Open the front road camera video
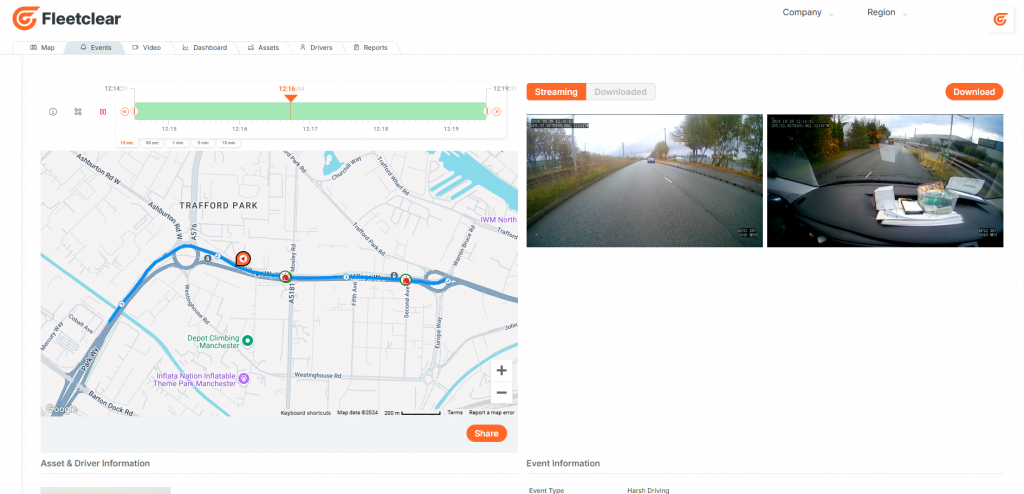The width and height of the screenshot is (1024, 494). 645,180
